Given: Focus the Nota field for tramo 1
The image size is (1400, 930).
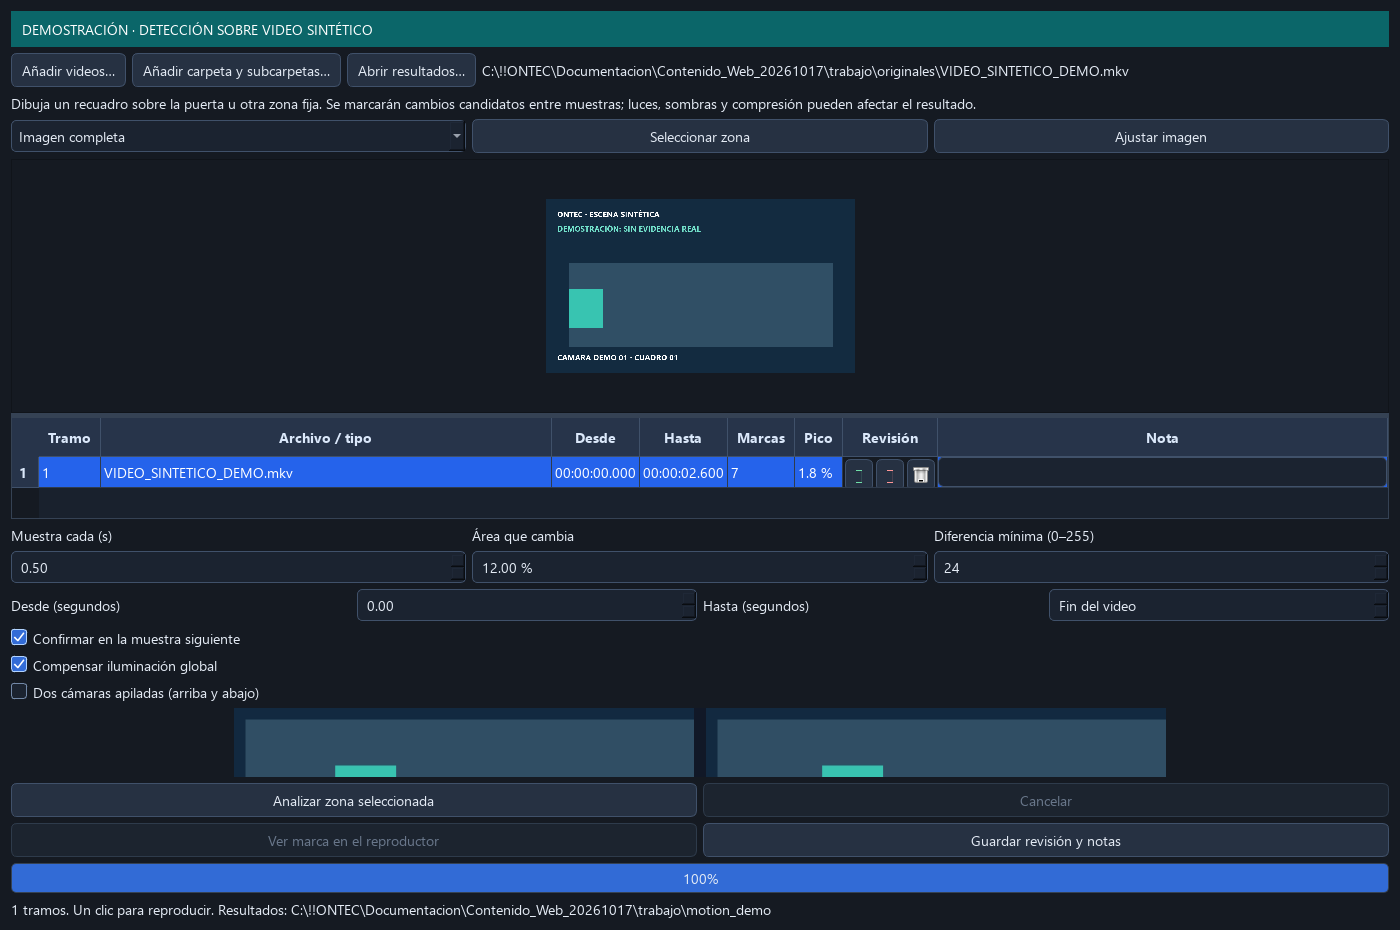Looking at the screenshot, I should (1162, 473).
